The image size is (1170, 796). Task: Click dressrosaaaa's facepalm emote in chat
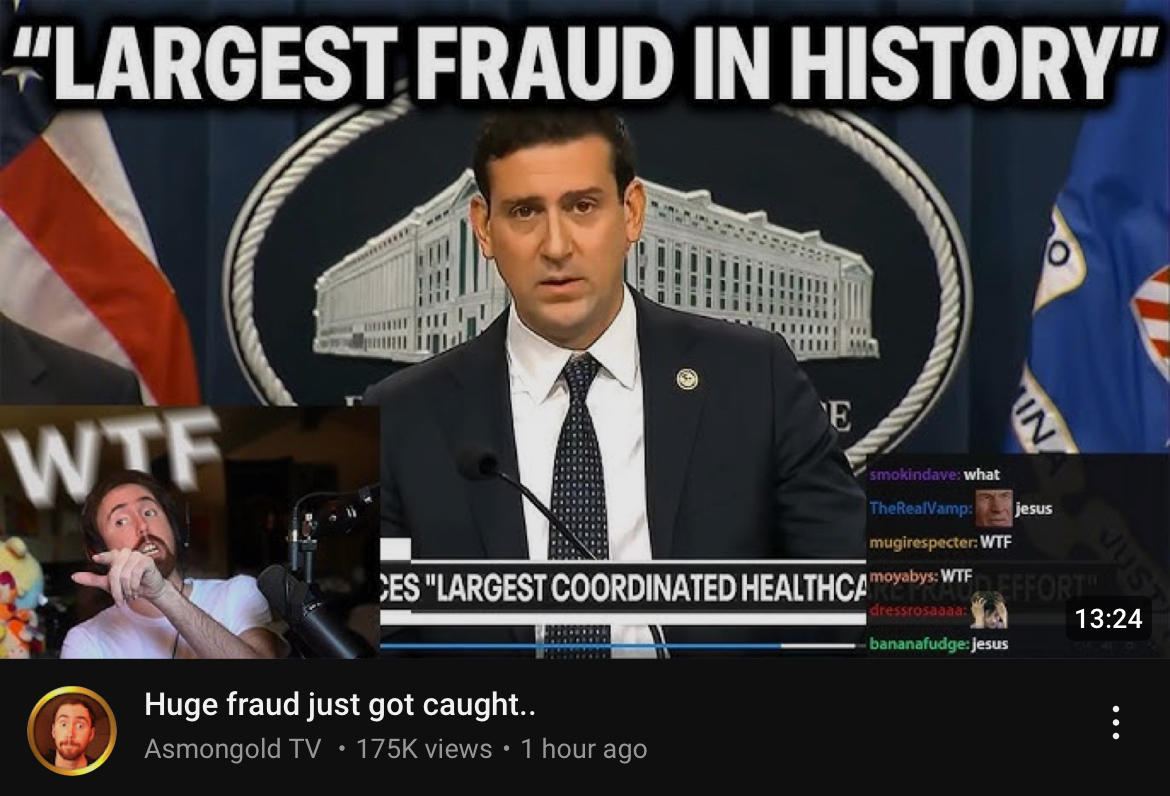point(989,610)
